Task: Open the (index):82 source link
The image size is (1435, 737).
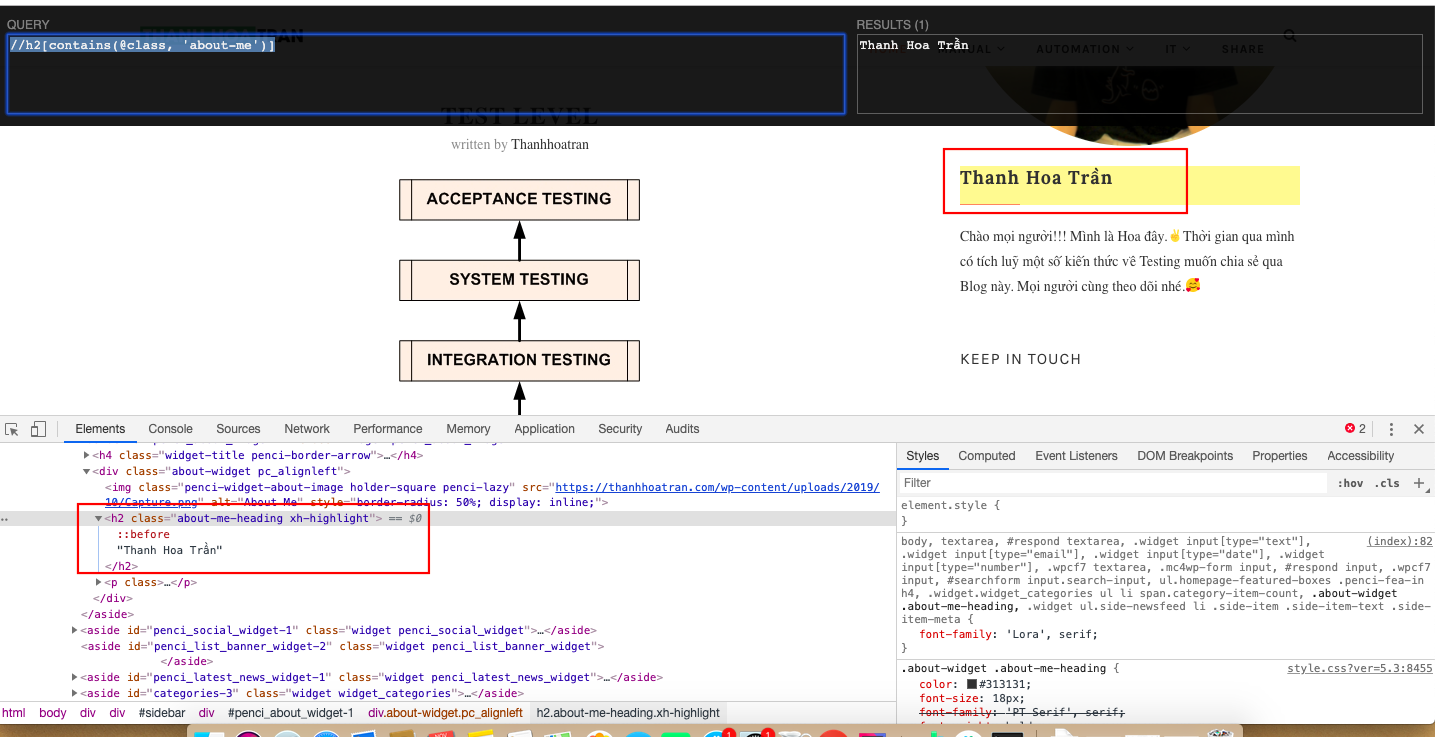Action: pos(1400,541)
